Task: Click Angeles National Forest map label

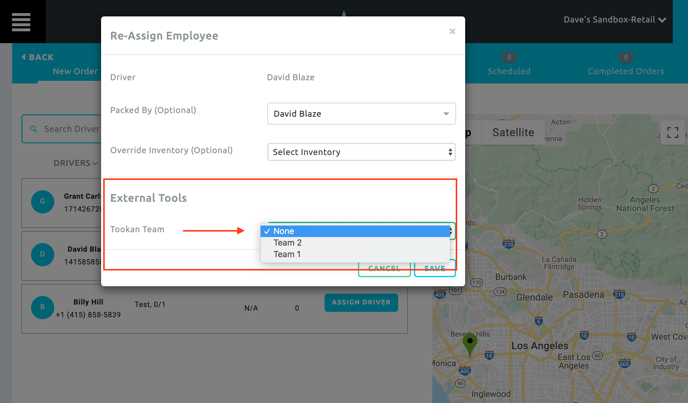Action: pyautogui.click(x=645, y=204)
